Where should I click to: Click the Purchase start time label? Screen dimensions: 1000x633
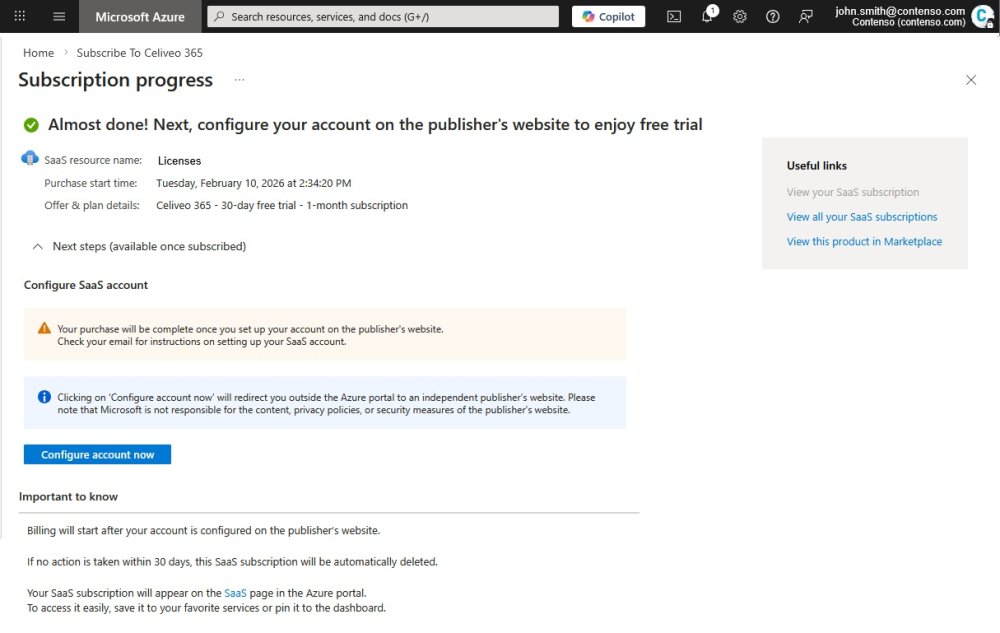91,183
